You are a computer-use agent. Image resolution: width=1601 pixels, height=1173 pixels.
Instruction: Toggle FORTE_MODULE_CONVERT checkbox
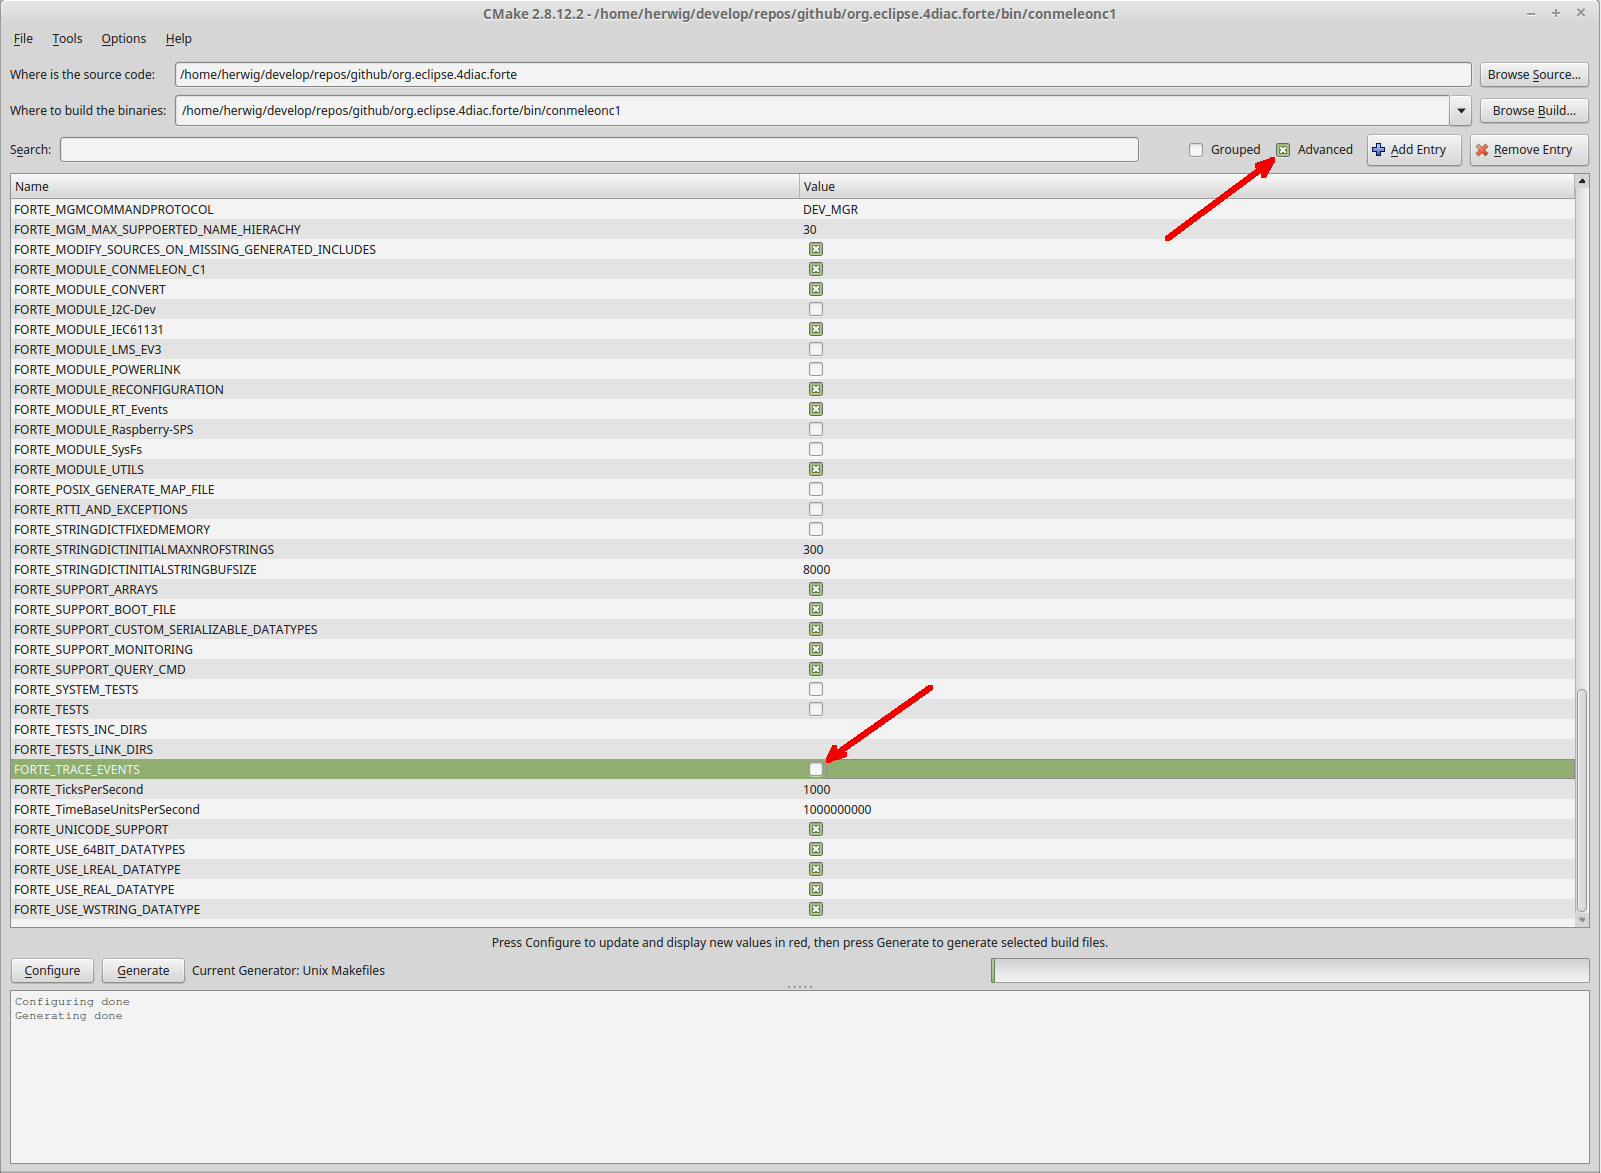pyautogui.click(x=816, y=289)
